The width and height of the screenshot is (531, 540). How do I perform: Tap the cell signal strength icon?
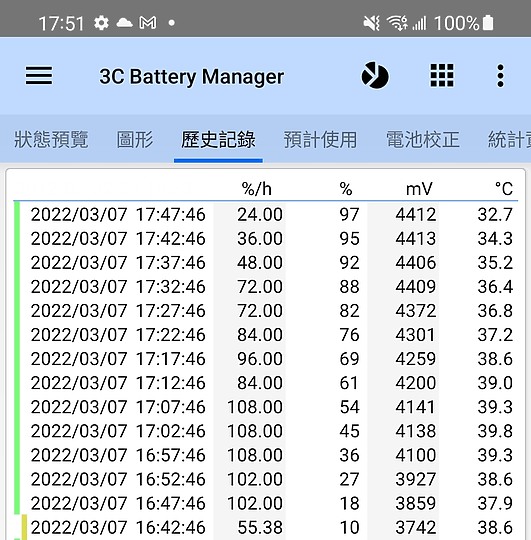tap(419, 23)
